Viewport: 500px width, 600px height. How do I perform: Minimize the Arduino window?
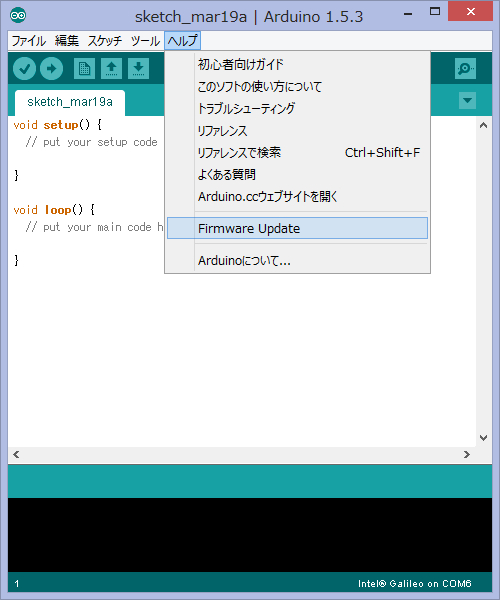tap(408, 13)
